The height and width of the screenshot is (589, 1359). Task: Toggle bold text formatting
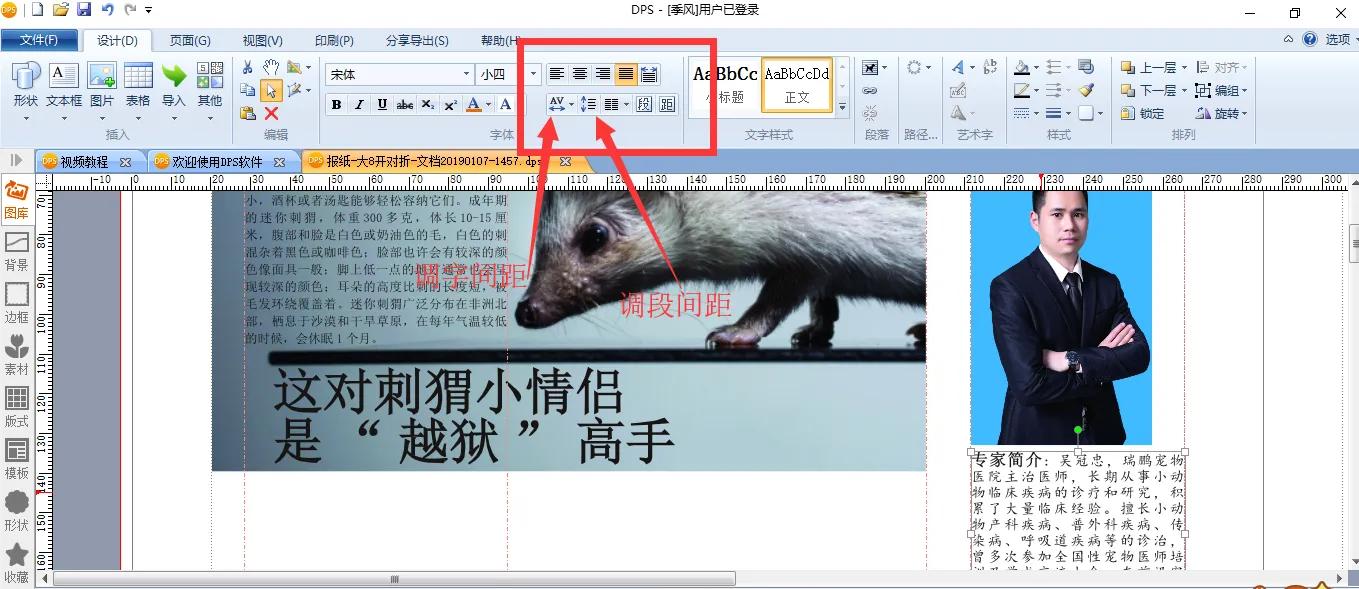pos(336,105)
